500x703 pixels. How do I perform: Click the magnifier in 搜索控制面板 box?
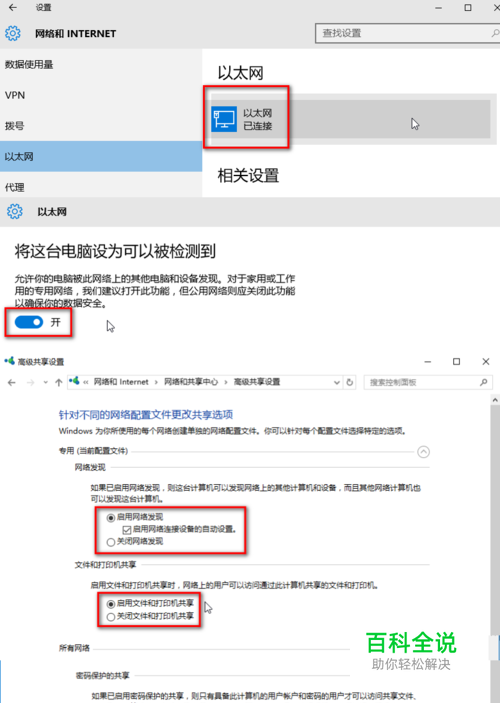pos(483,382)
